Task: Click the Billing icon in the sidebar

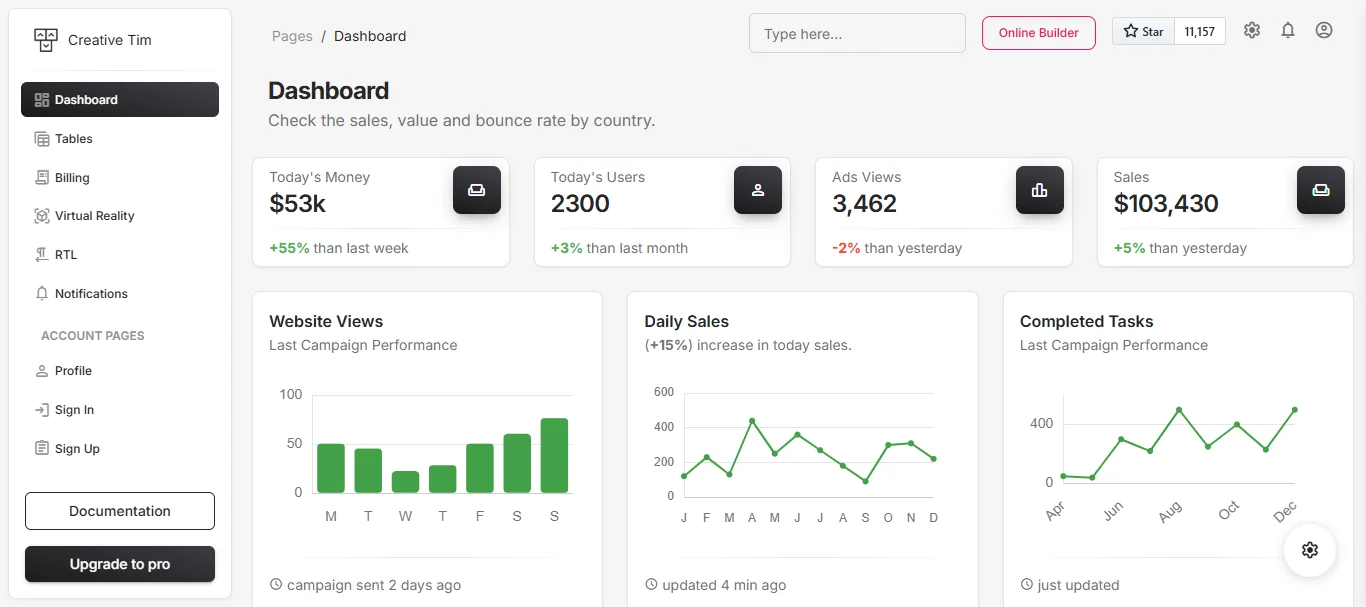Action: click(x=41, y=177)
